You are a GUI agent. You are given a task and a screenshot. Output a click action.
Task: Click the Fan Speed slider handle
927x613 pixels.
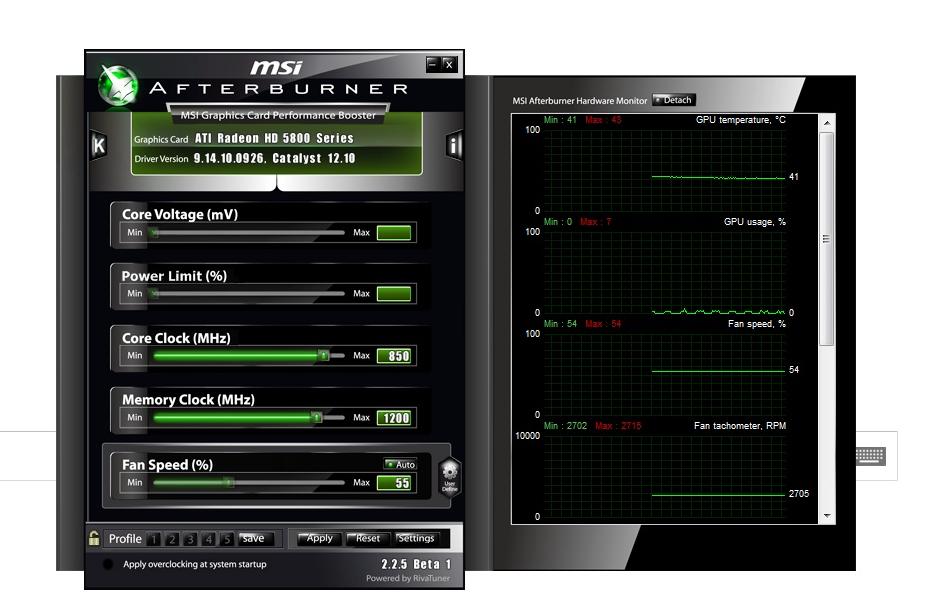pyautogui.click(x=229, y=482)
